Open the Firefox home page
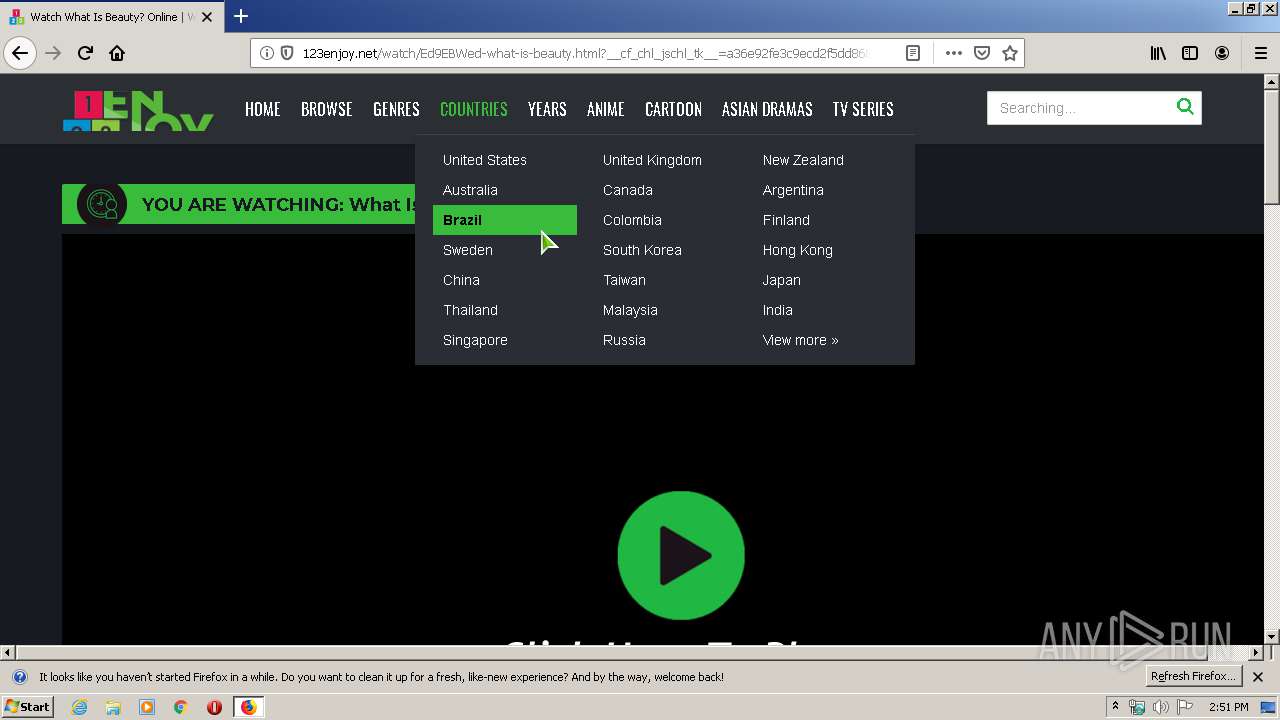 (117, 53)
